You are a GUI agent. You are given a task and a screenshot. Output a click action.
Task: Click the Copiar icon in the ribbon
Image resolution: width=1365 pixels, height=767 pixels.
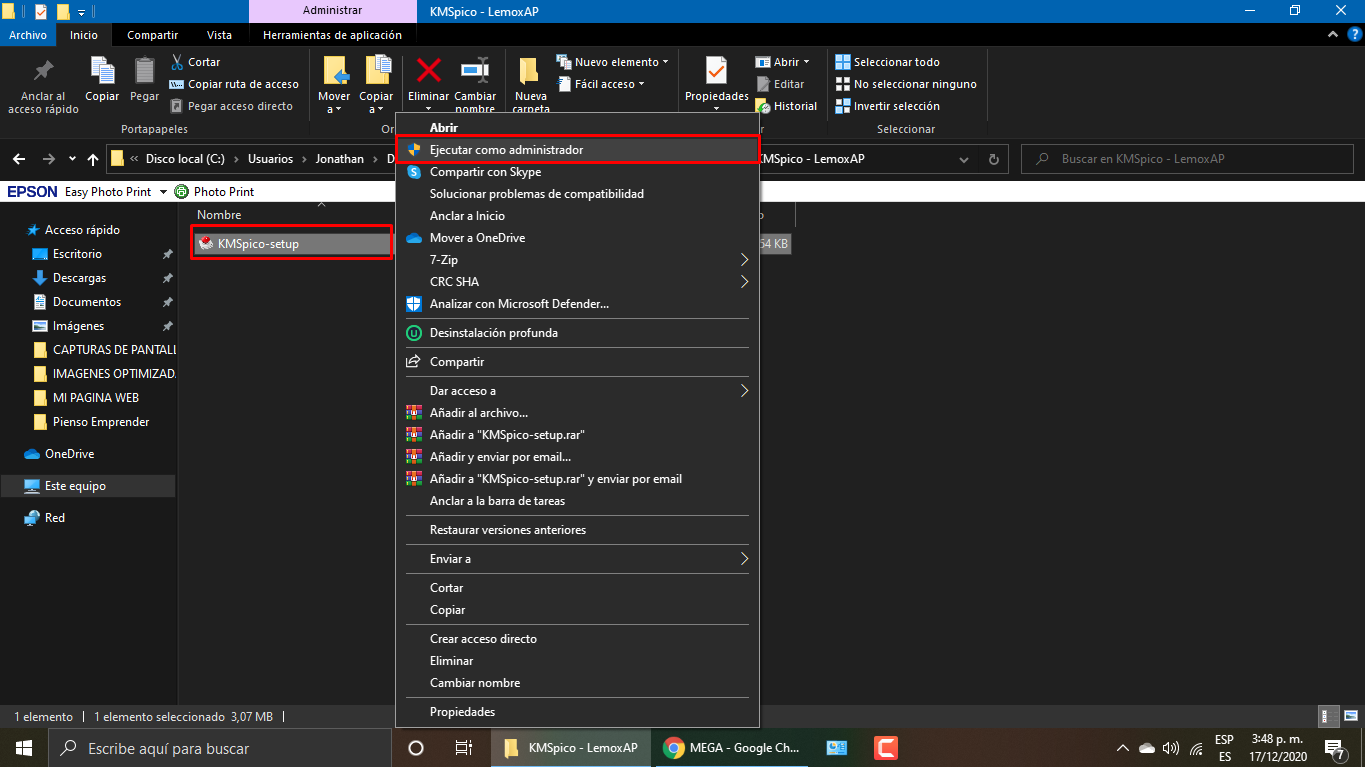(x=102, y=70)
